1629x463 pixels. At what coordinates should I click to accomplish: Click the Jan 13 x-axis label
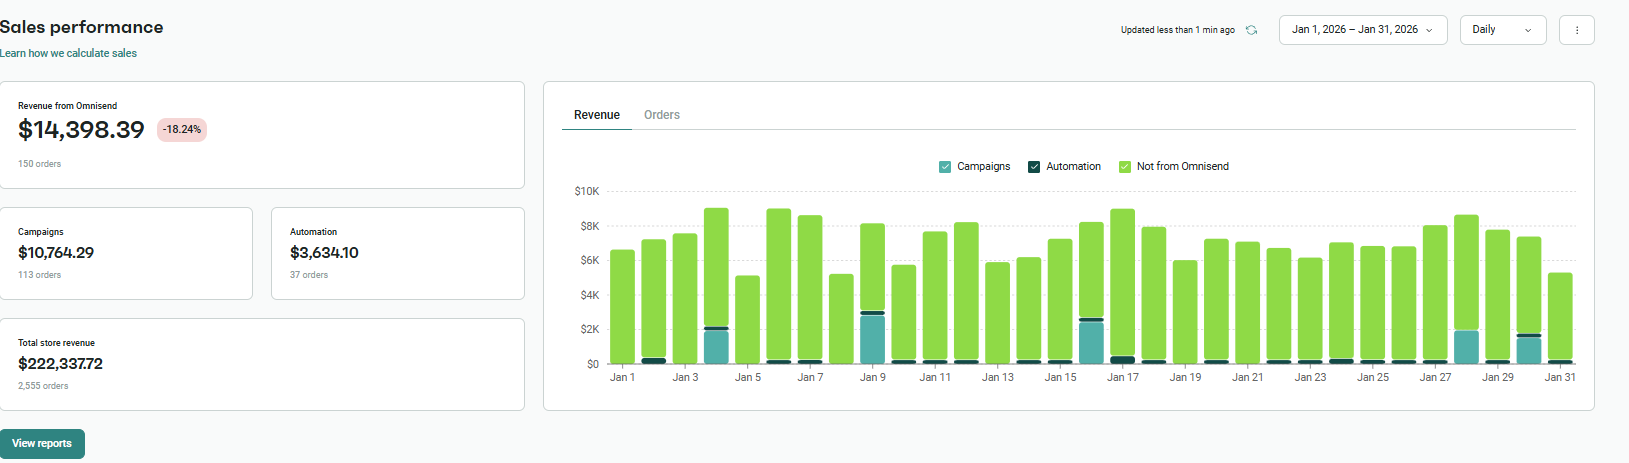[998, 377]
